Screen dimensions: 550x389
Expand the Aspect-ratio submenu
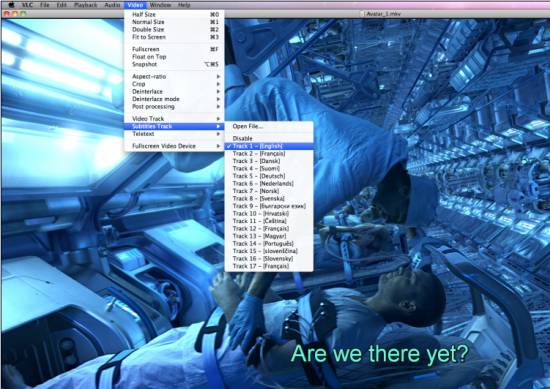174,76
